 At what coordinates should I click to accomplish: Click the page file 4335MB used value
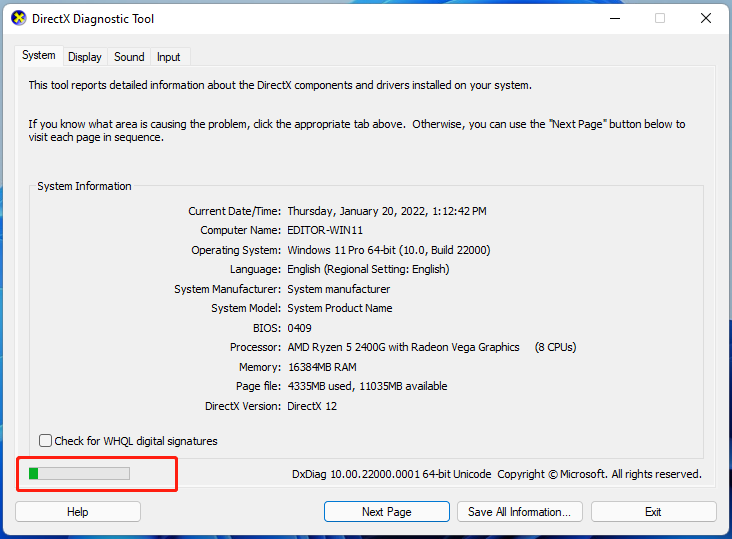tap(367, 386)
